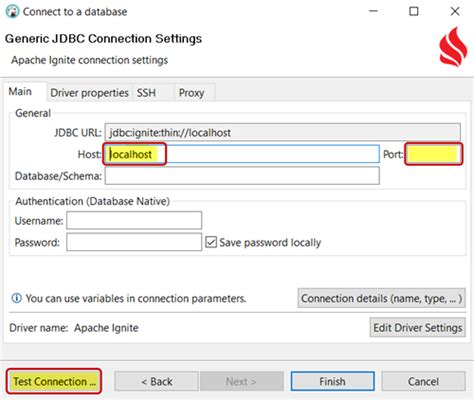Open Edit Driver Settings
This screenshot has width=474, height=400.
(x=418, y=327)
